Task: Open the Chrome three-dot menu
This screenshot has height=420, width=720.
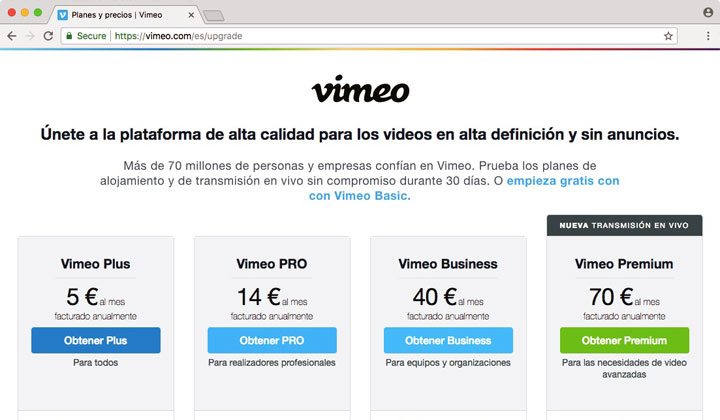Action: (x=708, y=36)
